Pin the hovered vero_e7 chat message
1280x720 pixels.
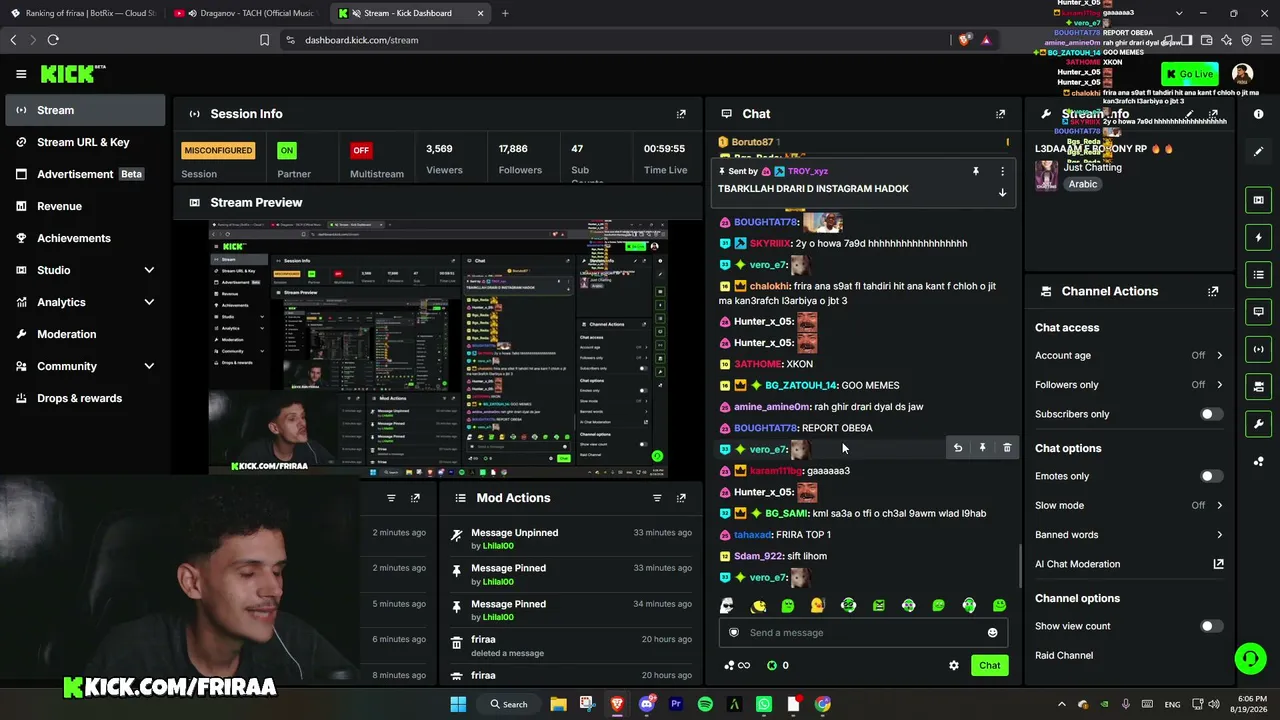[x=982, y=448]
